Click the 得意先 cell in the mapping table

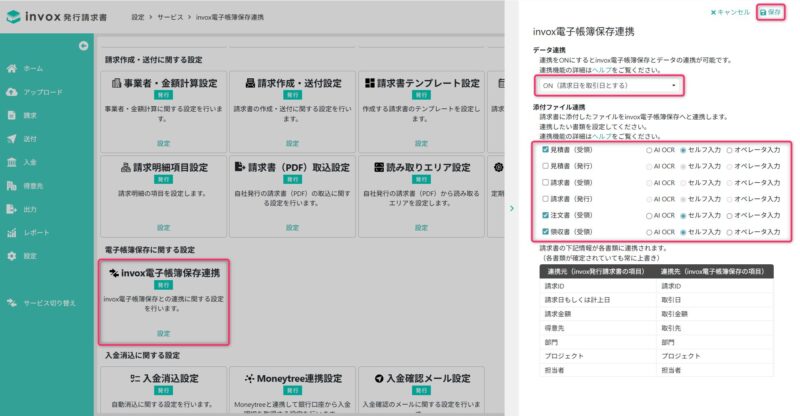tap(598, 328)
